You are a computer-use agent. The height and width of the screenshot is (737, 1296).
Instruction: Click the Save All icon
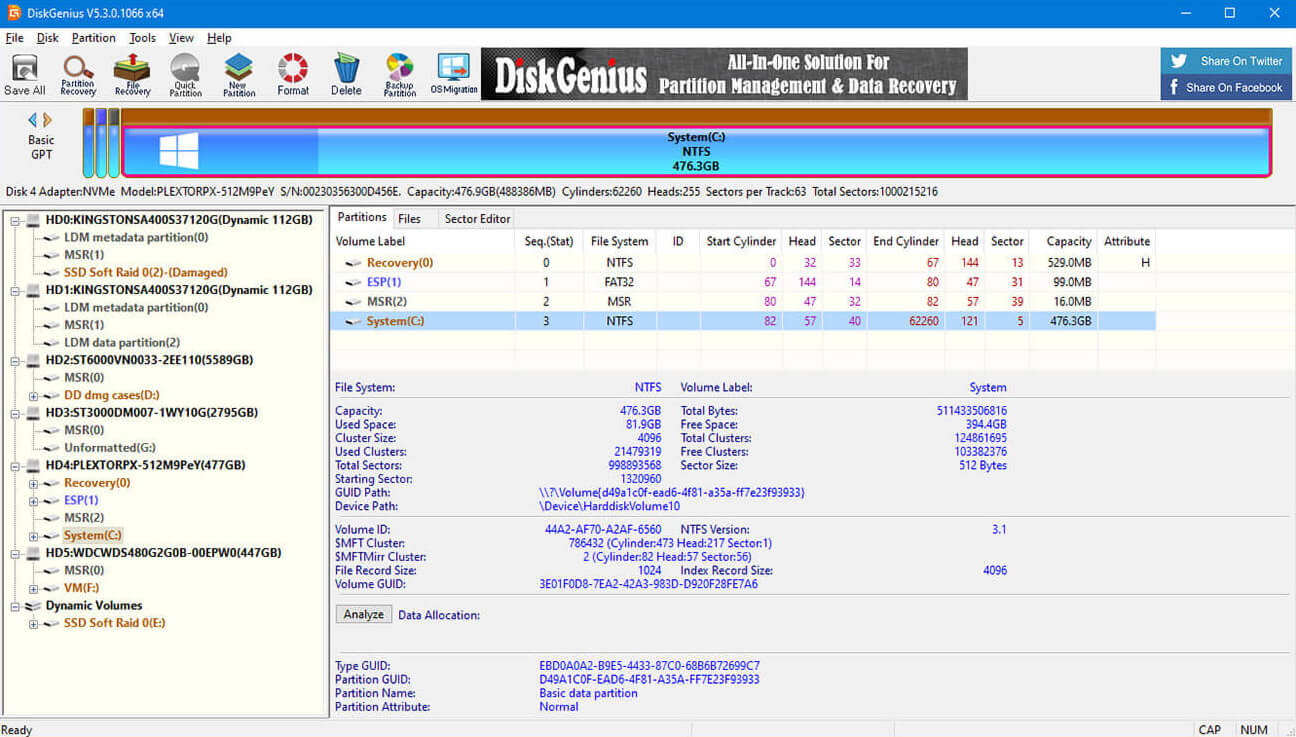[24, 73]
